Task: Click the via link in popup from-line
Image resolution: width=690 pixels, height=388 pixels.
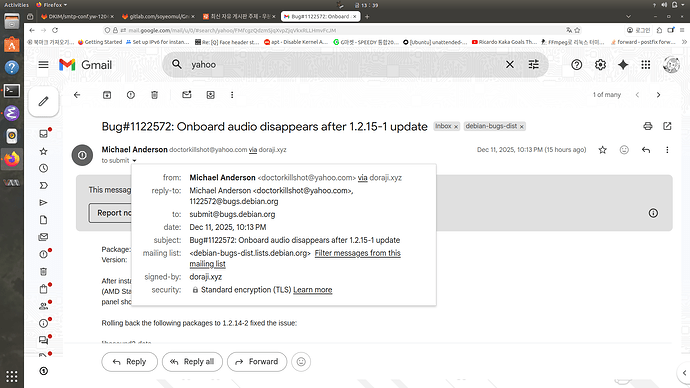Action: pos(363,178)
